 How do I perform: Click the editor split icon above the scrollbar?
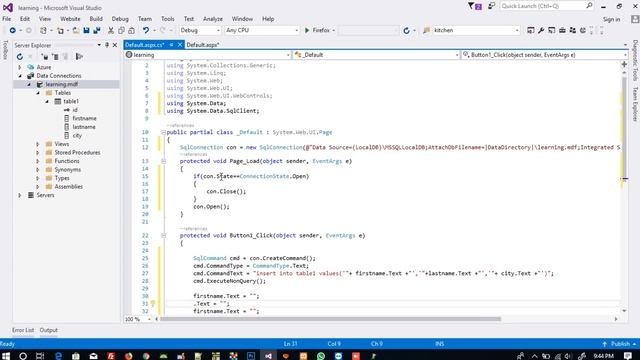pos(624,64)
